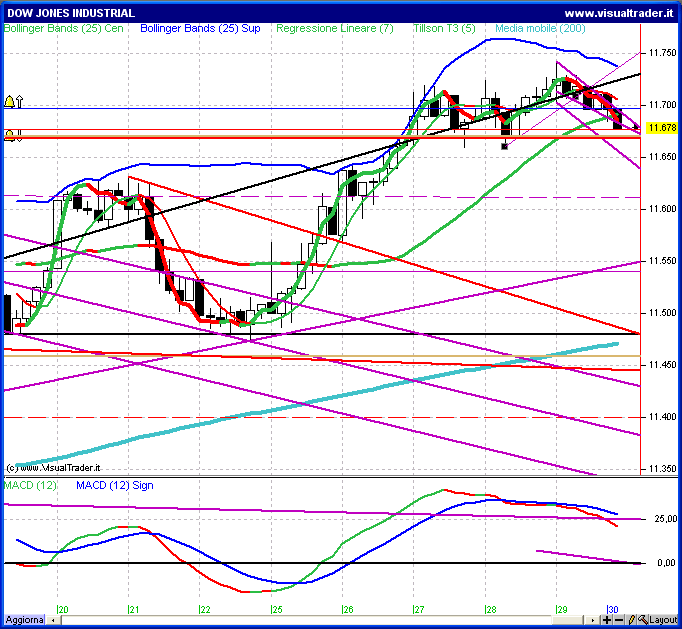Click the upper bell alarm icon
This screenshot has width=682, height=629.
click(x=9, y=102)
